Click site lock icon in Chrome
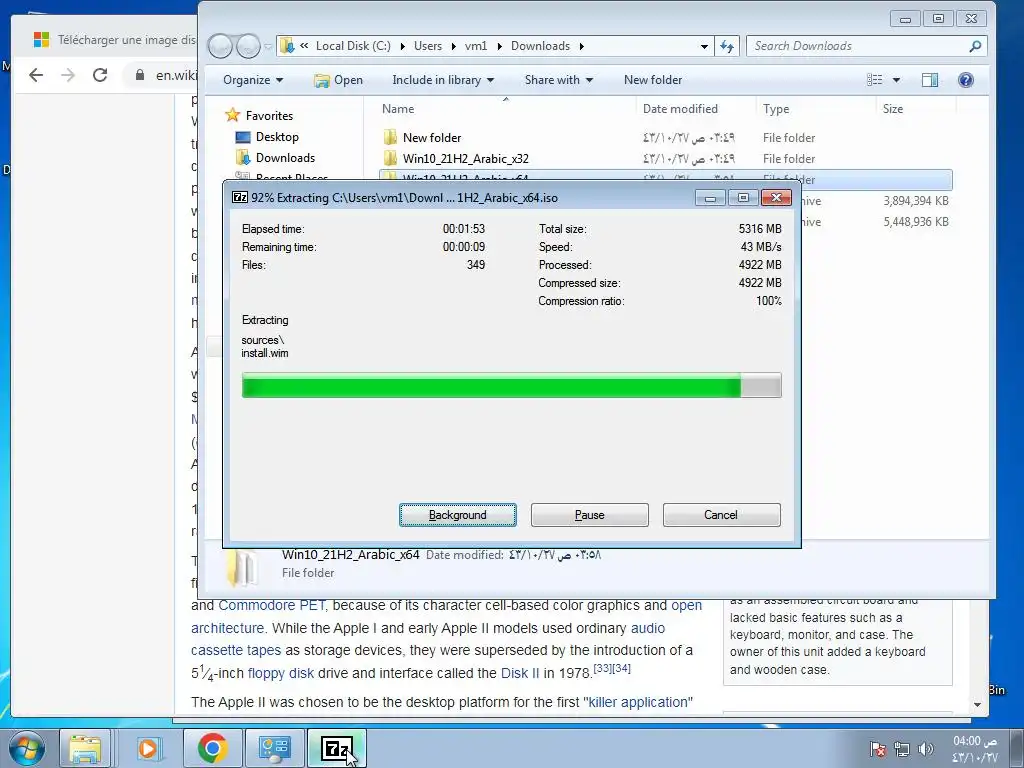The height and width of the screenshot is (768, 1024). pyautogui.click(x=140, y=75)
